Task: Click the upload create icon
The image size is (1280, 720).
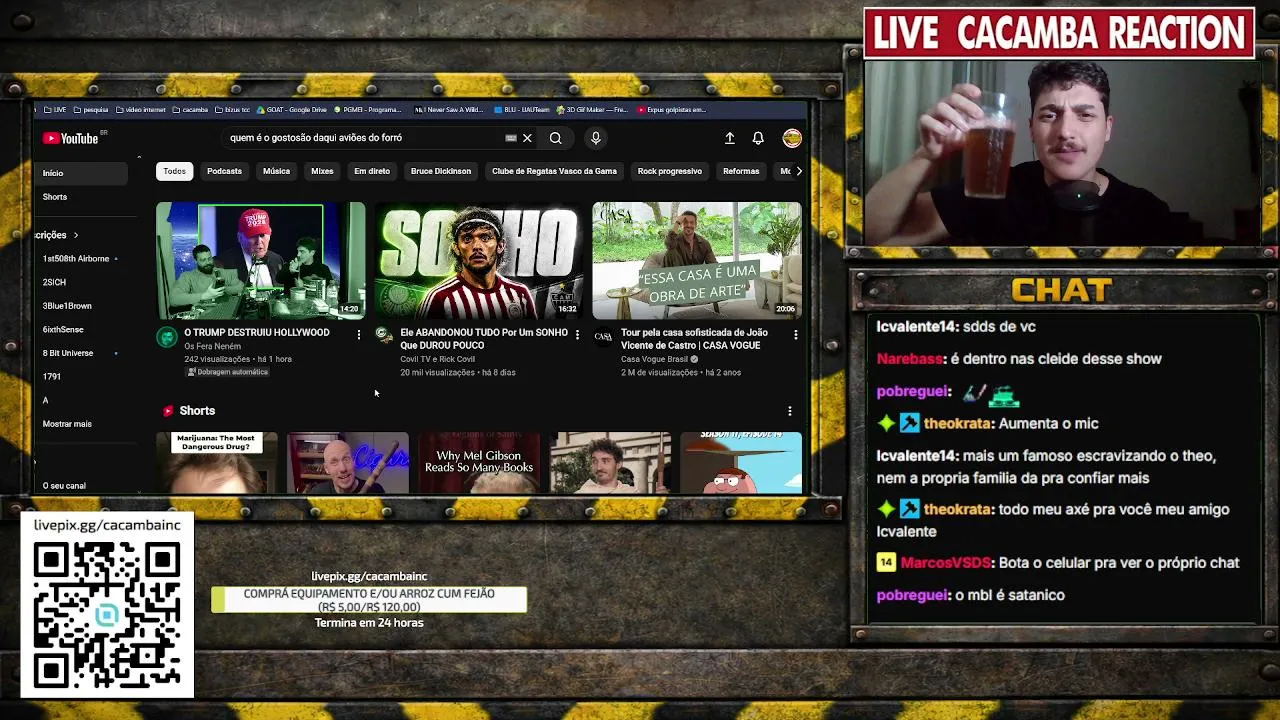Action: pyautogui.click(x=730, y=138)
